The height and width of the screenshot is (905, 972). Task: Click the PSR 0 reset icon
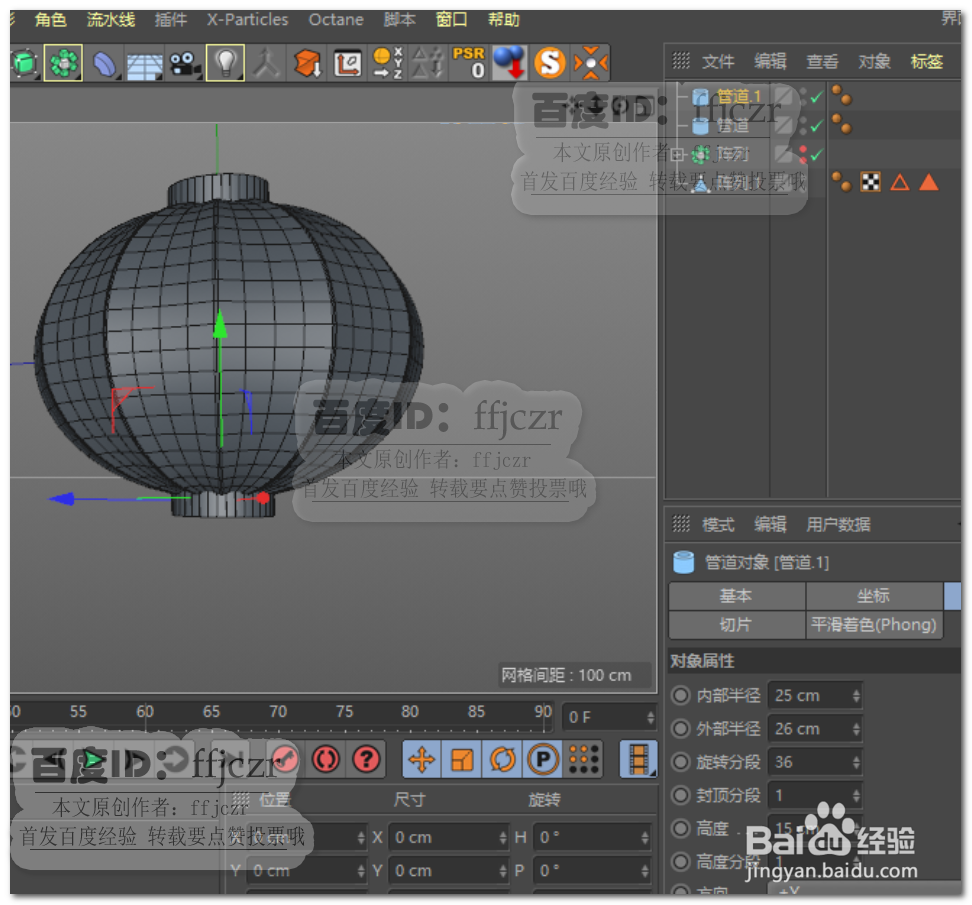click(x=469, y=62)
